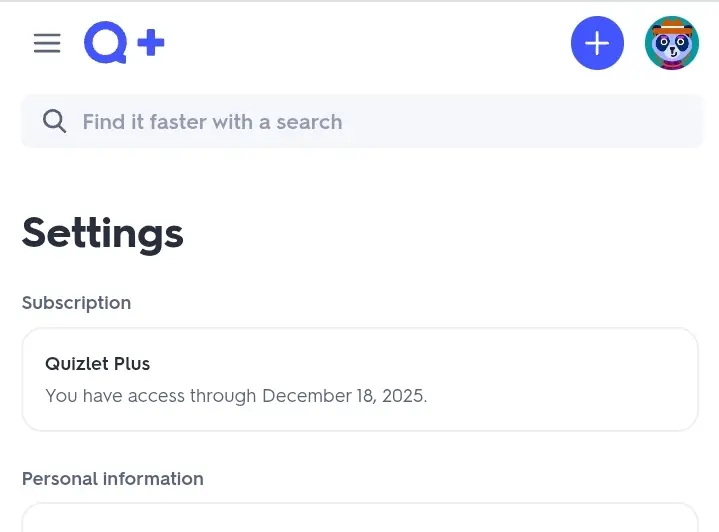Screen dimensions: 719x532
Task: Open the hamburger navigation menu
Action: (x=47, y=43)
